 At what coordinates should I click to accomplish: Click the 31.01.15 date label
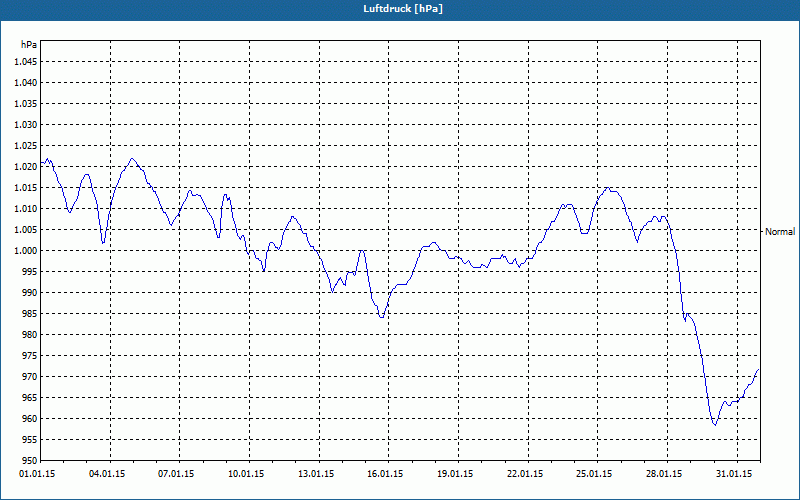coord(734,474)
